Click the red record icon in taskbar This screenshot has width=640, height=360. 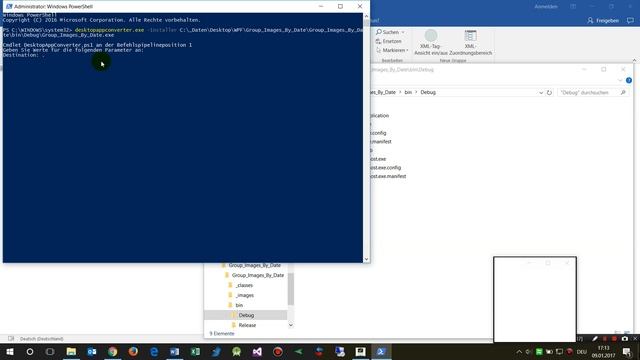pyautogui.click(x=278, y=351)
